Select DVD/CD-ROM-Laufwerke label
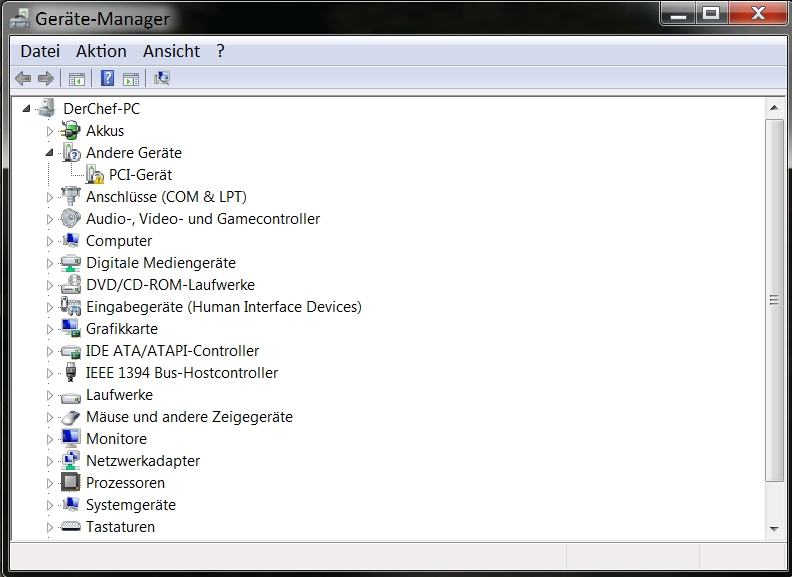Screen dimensions: 792x577 coord(170,285)
